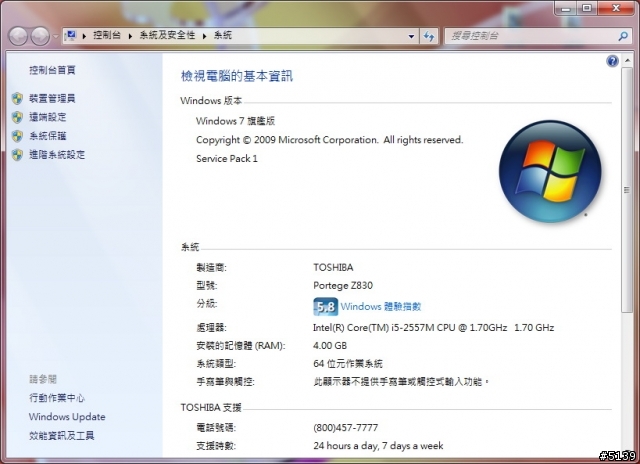
Task: Click shield icon beside 進階系統設定
Action: click(17, 155)
